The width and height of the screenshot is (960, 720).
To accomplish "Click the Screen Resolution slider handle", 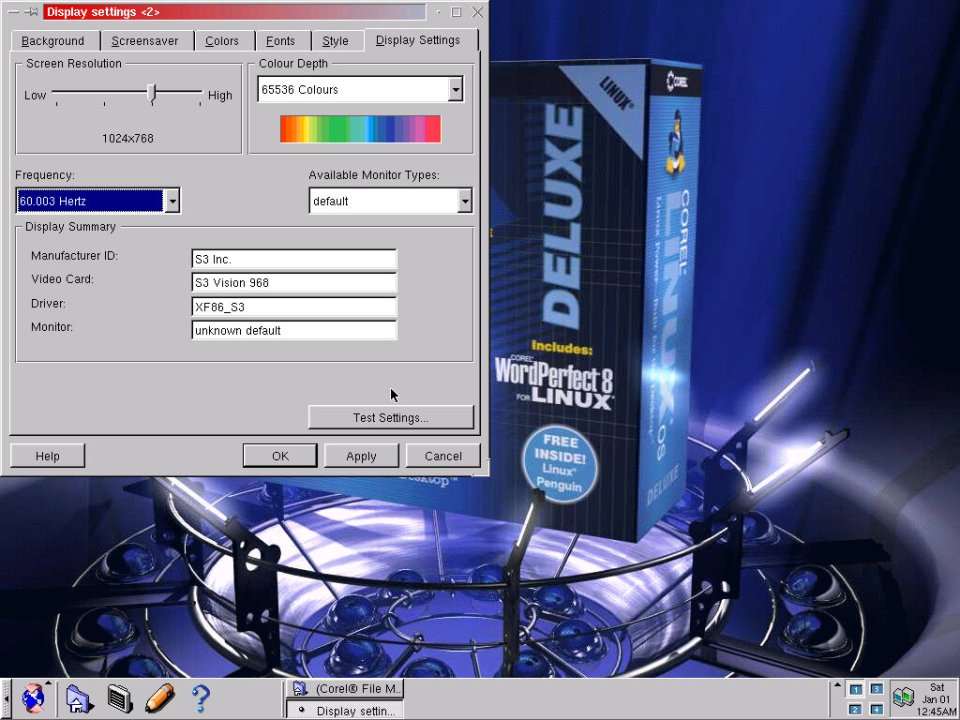I will [x=152, y=94].
